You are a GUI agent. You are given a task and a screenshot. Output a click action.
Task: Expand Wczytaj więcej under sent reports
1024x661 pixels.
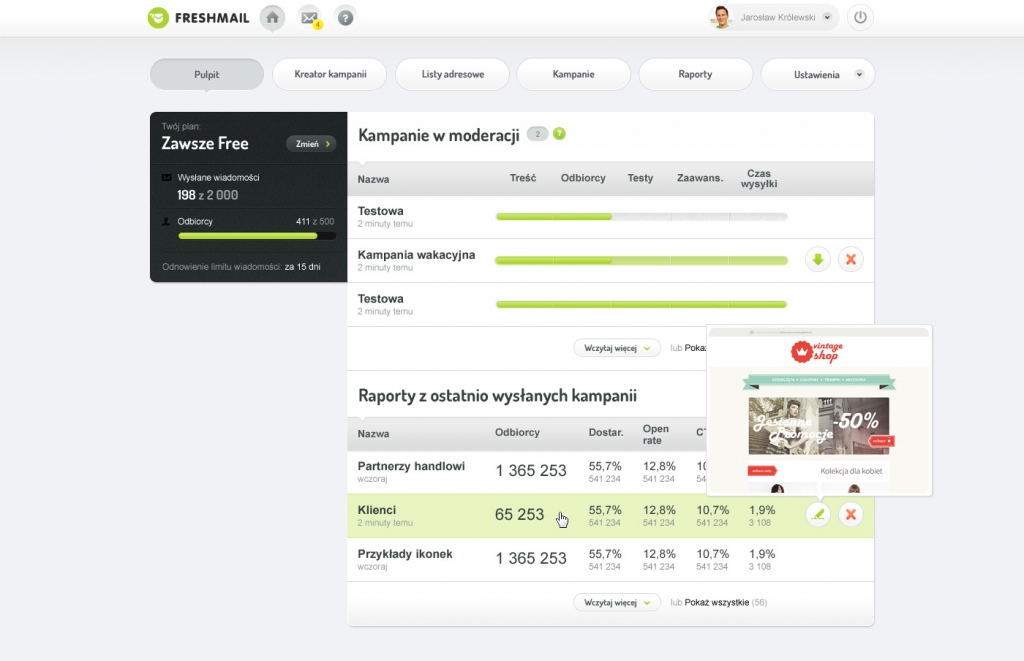(617, 602)
